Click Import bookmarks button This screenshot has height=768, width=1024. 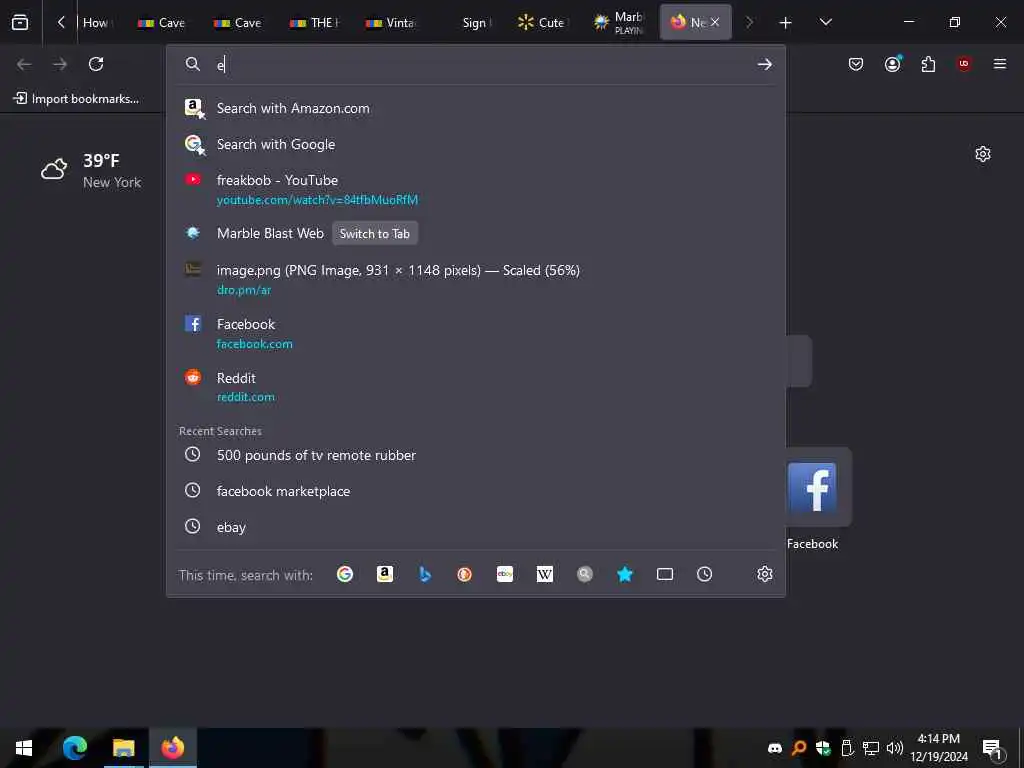(x=76, y=99)
